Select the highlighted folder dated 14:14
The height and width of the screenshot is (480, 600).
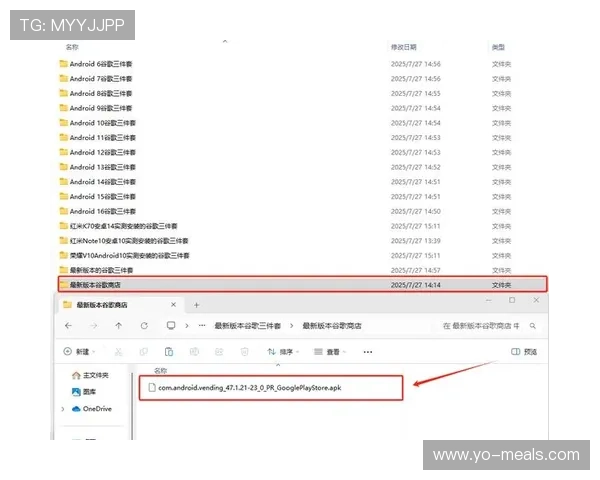click(x=302, y=285)
